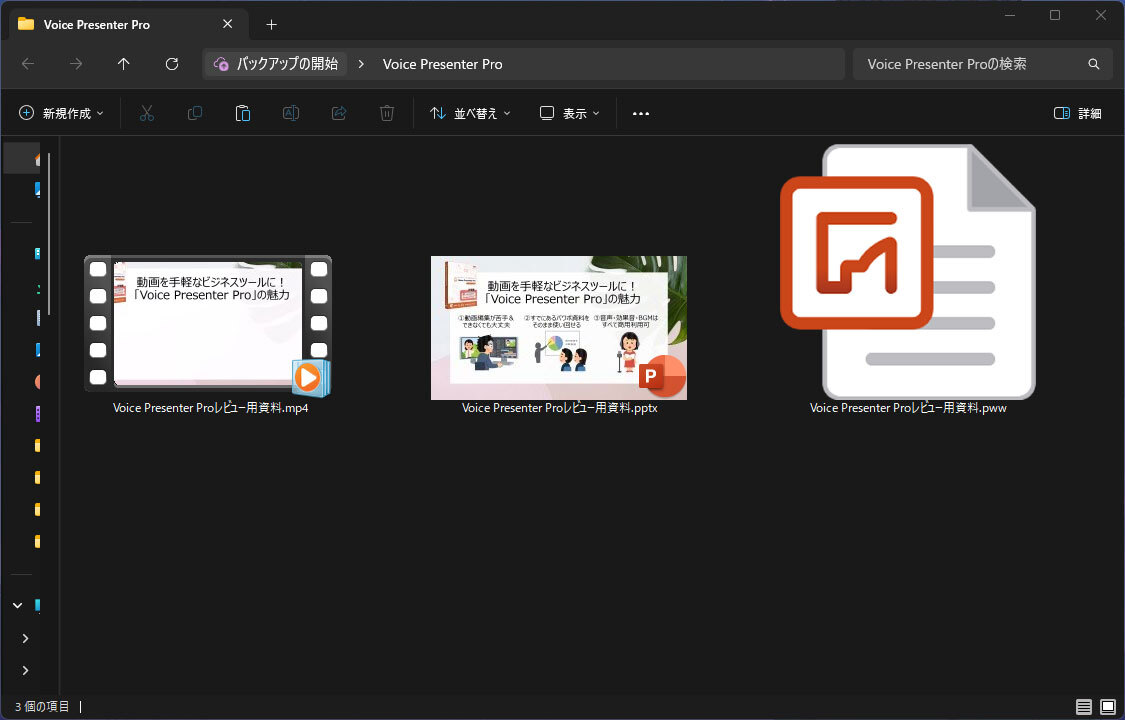1125x720 pixels.
Task: Select the Voice Presenter Proレビュー用資料.pptx thumbnail
Action: point(559,328)
